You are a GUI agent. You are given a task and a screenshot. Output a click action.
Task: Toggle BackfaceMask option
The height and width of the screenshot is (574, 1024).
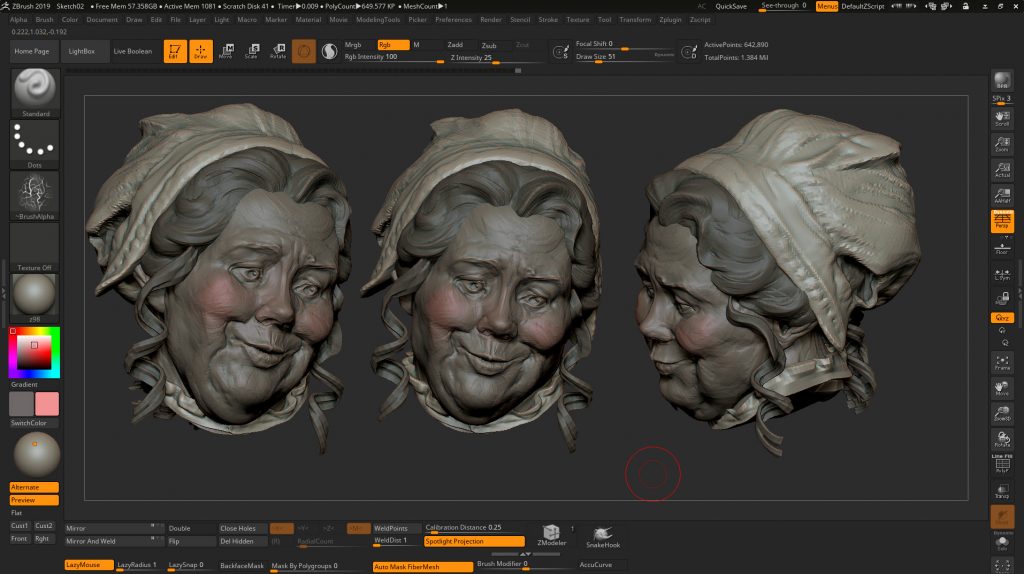point(242,566)
